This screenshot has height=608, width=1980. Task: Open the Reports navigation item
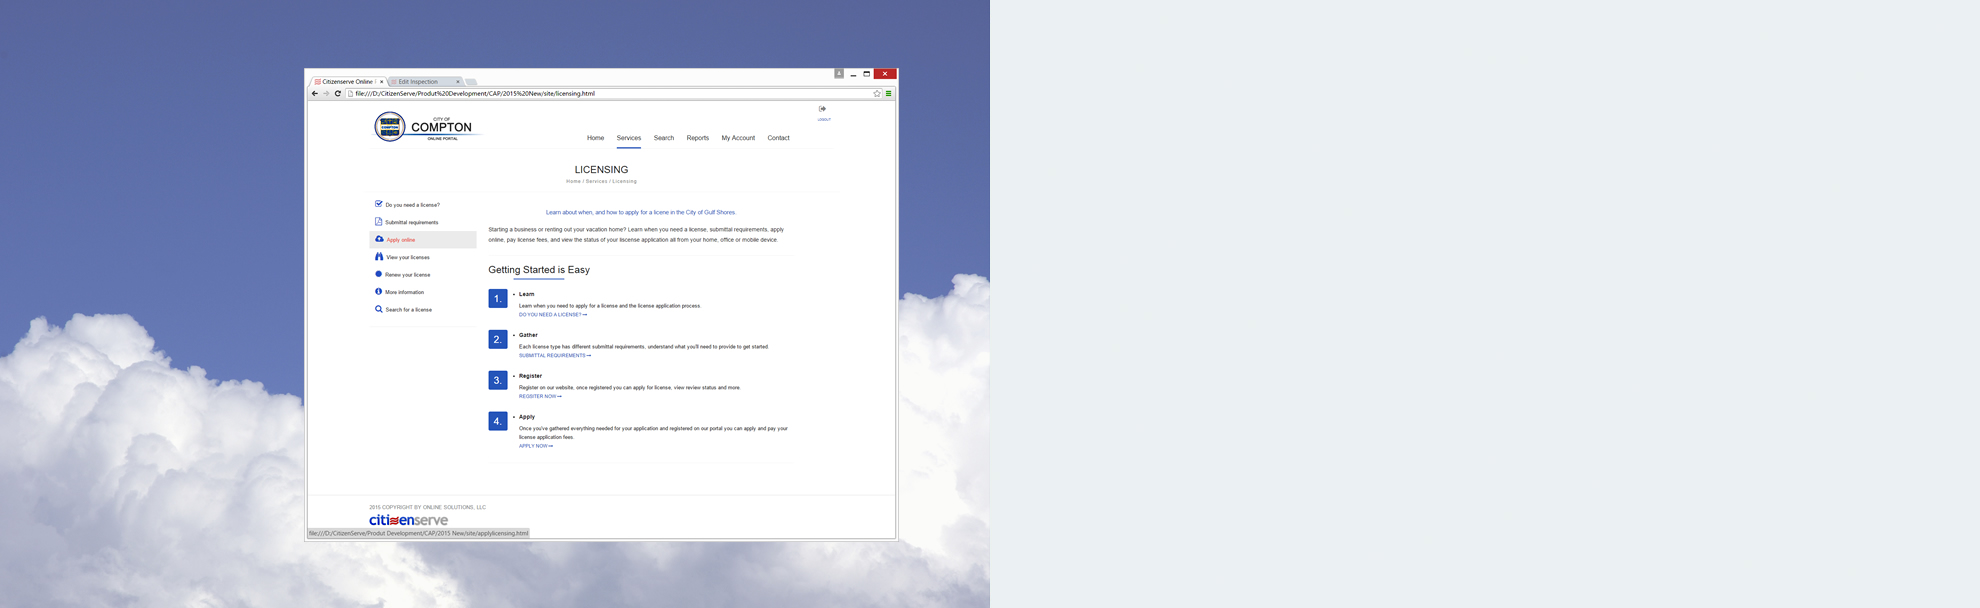[x=697, y=138]
